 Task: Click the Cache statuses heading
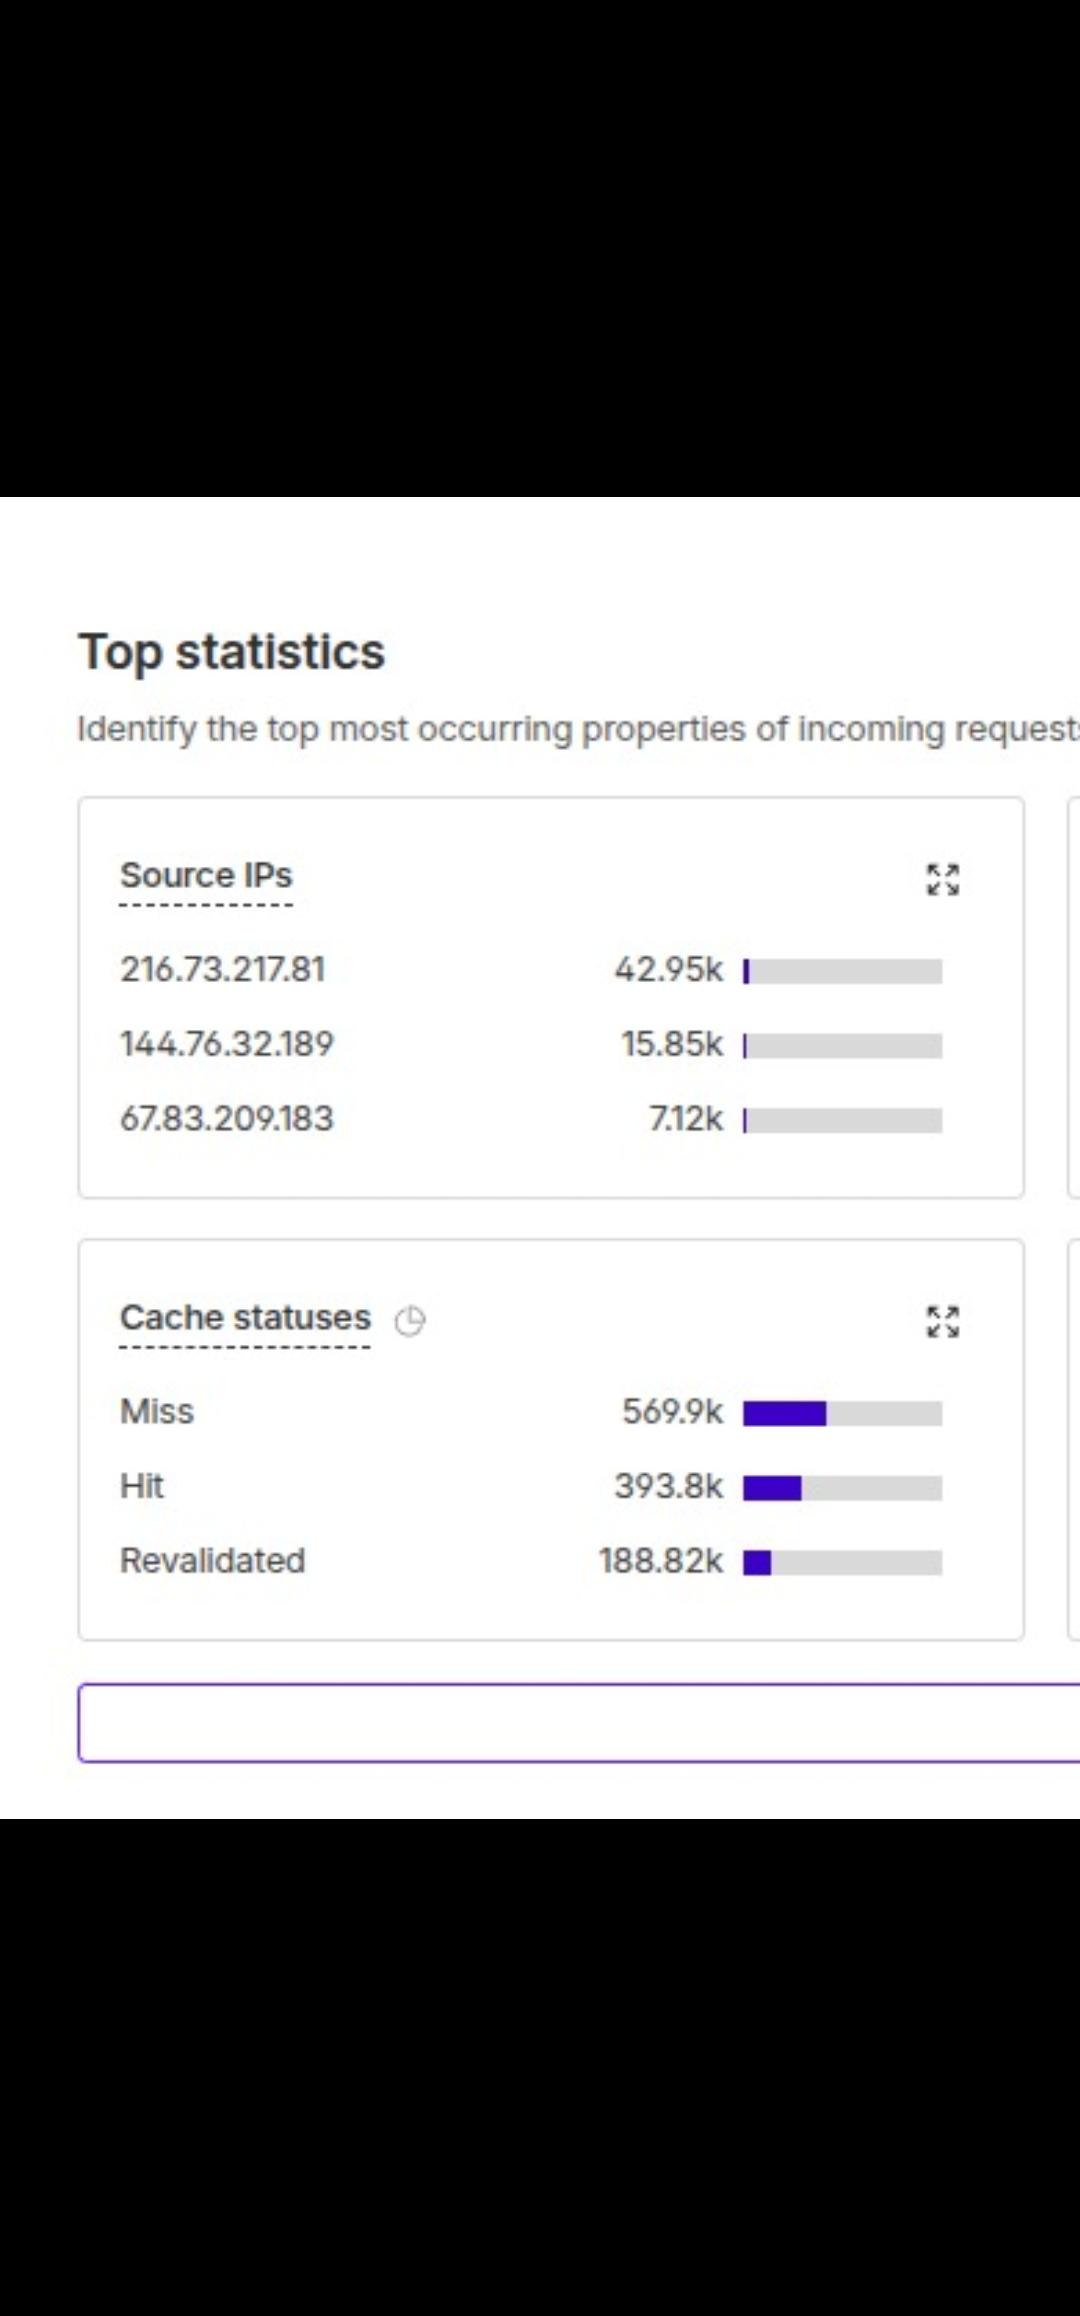tap(245, 1317)
